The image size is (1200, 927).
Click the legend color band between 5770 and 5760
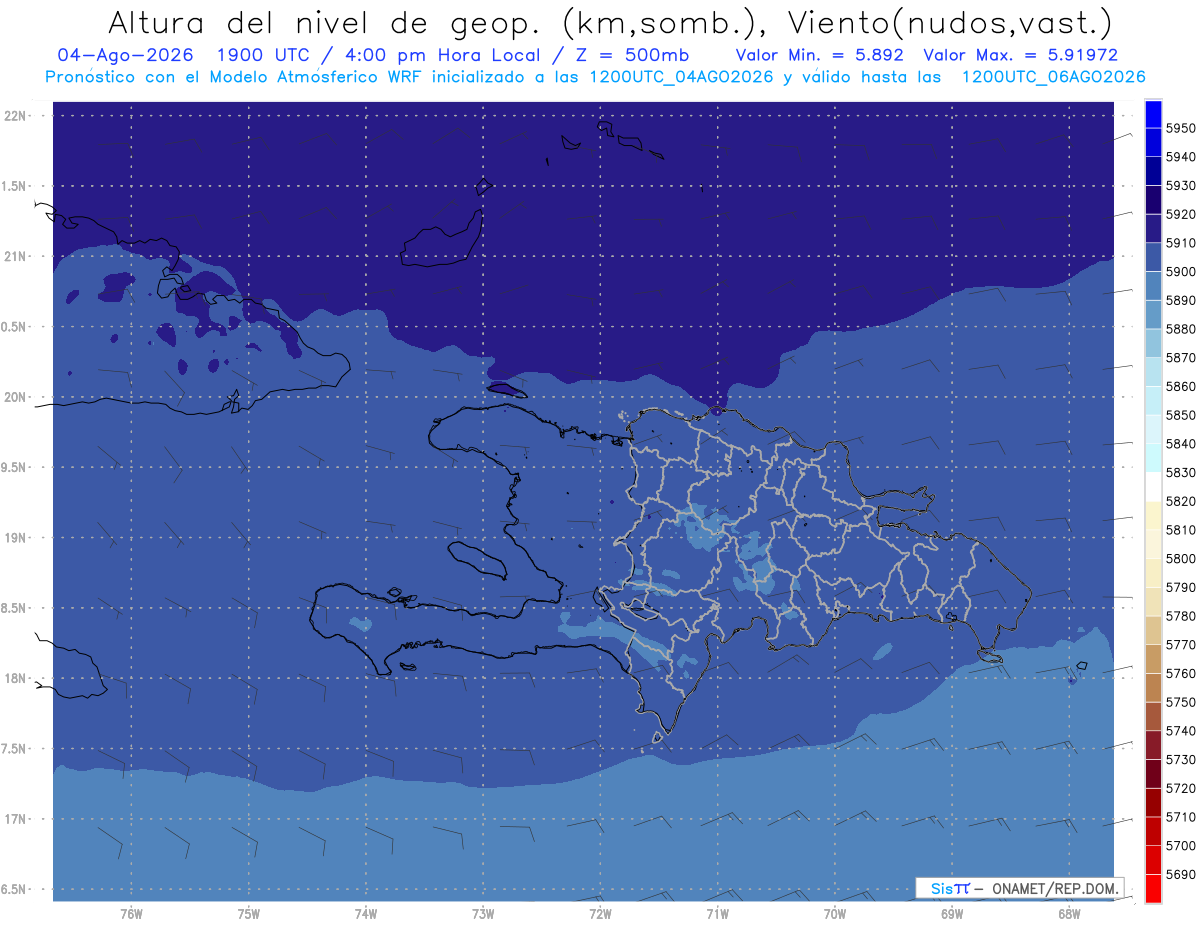1153,659
